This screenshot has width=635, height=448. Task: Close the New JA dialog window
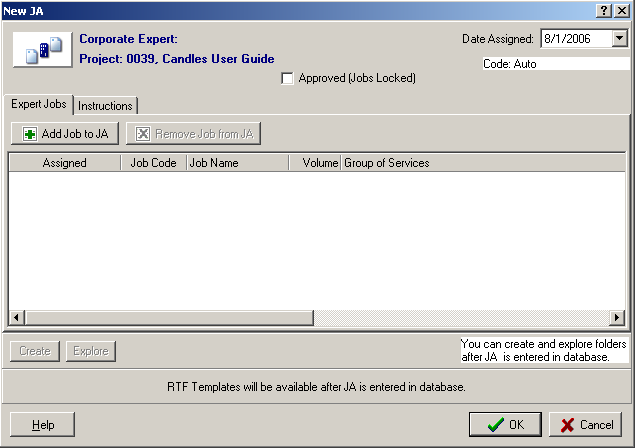pos(622,9)
